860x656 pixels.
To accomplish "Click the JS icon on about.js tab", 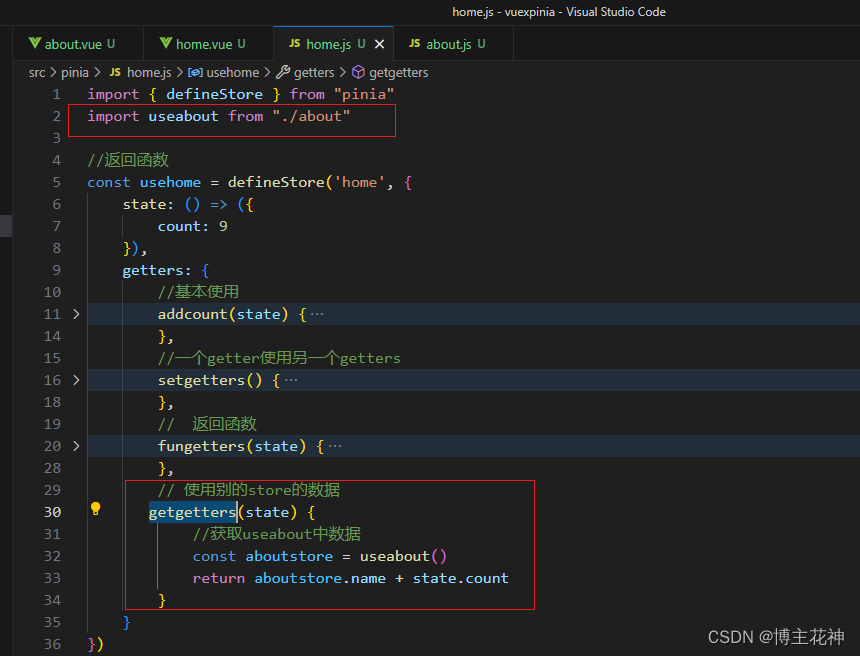I will coord(415,43).
